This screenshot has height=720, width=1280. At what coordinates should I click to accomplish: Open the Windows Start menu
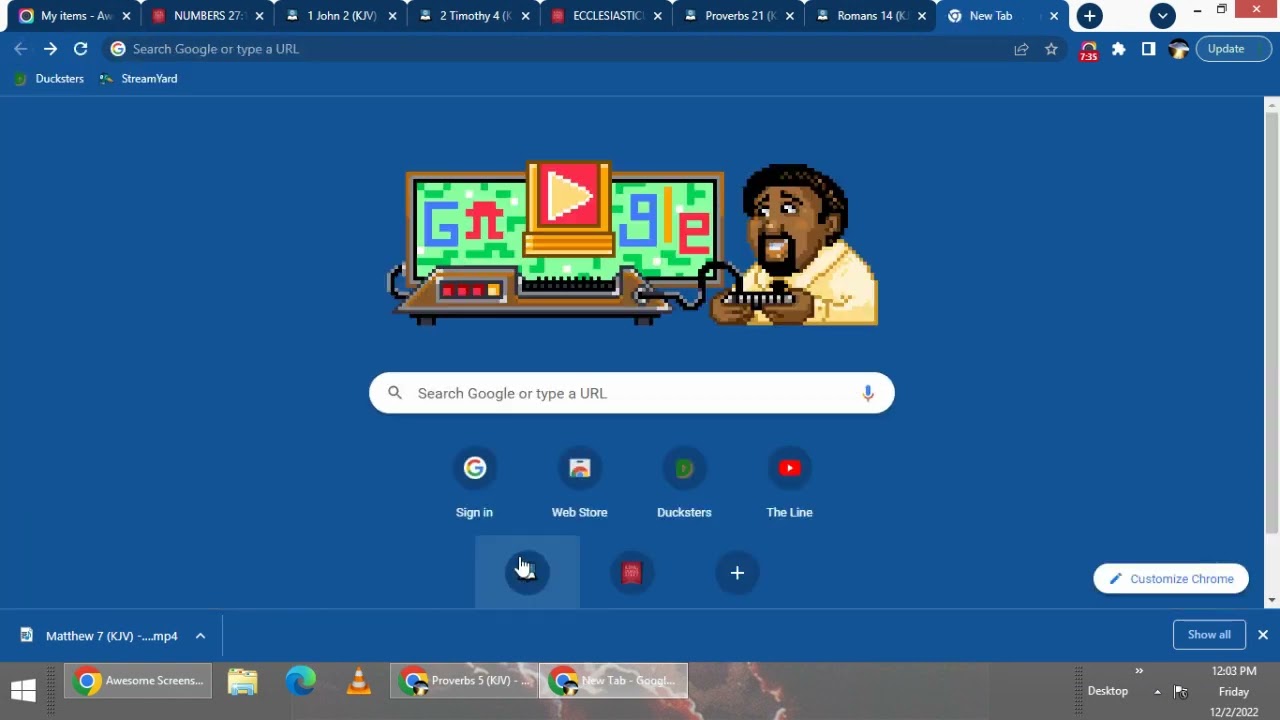[24, 690]
